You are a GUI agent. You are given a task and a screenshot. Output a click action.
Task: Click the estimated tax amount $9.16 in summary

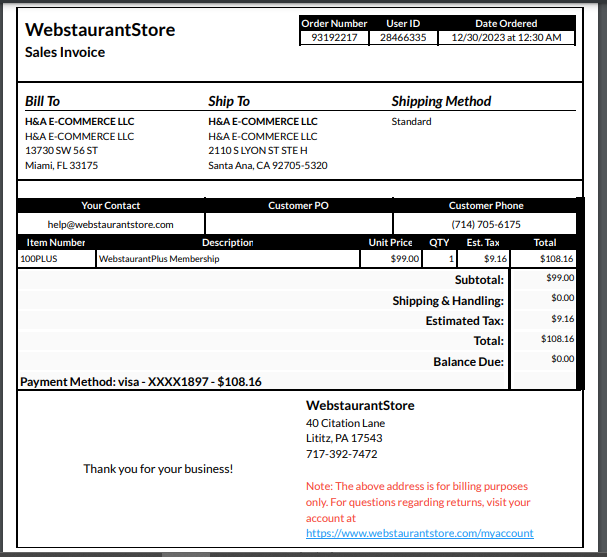click(563, 319)
